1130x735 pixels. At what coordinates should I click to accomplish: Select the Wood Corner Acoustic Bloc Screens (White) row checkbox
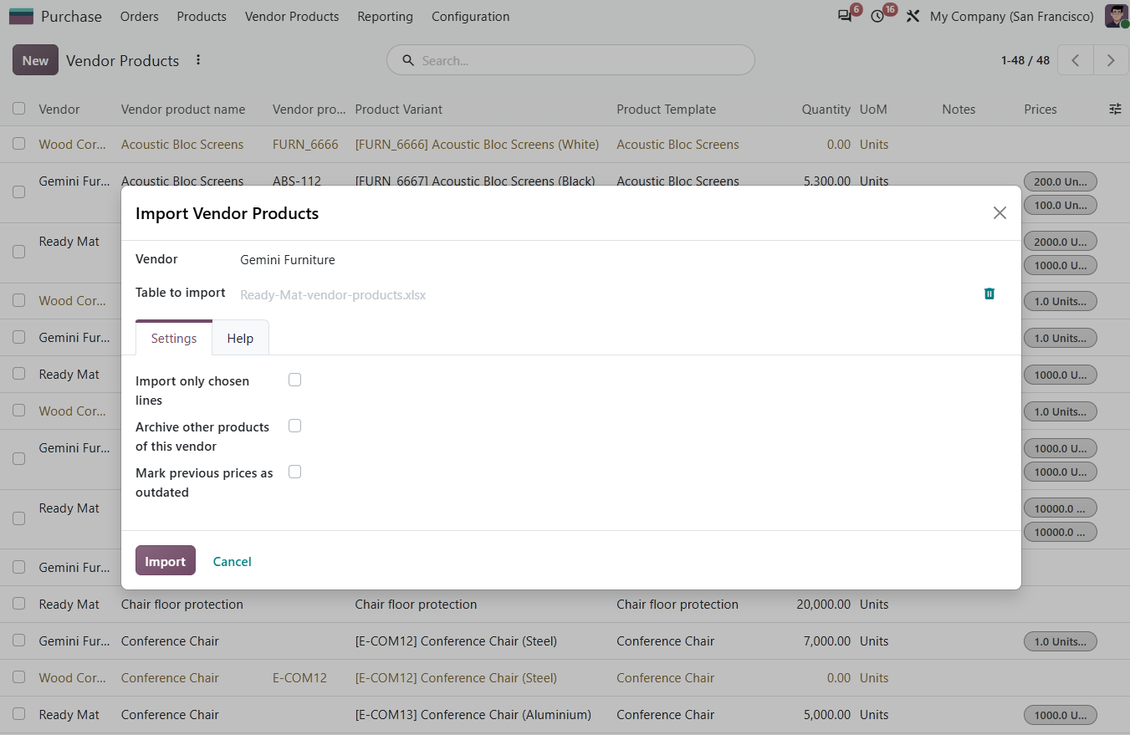19,144
